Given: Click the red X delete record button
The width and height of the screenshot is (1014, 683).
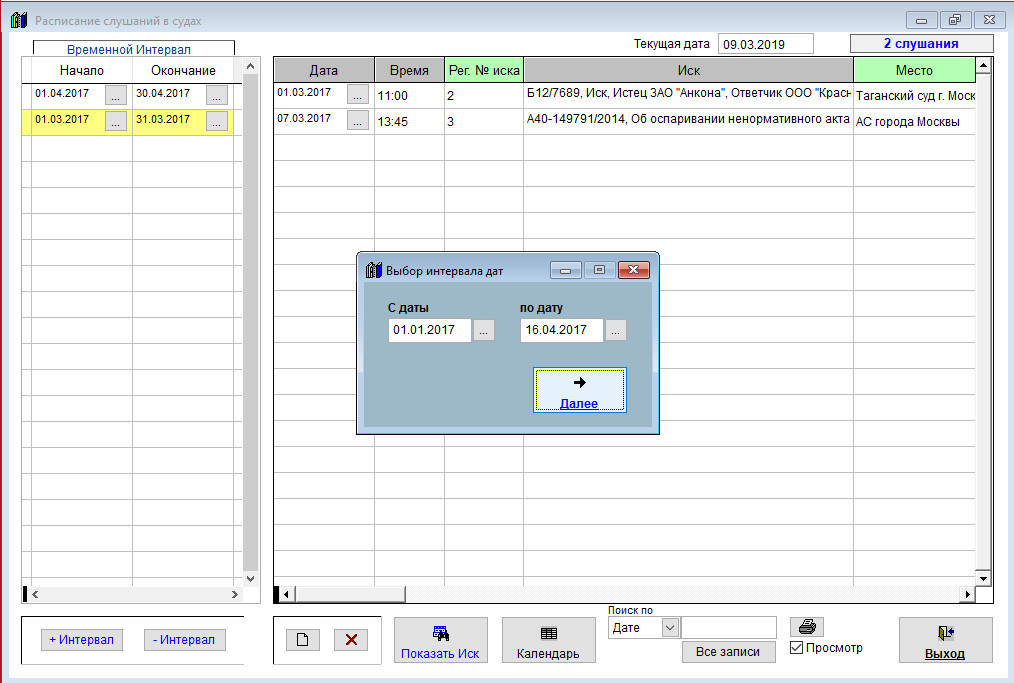Looking at the screenshot, I should (351, 640).
